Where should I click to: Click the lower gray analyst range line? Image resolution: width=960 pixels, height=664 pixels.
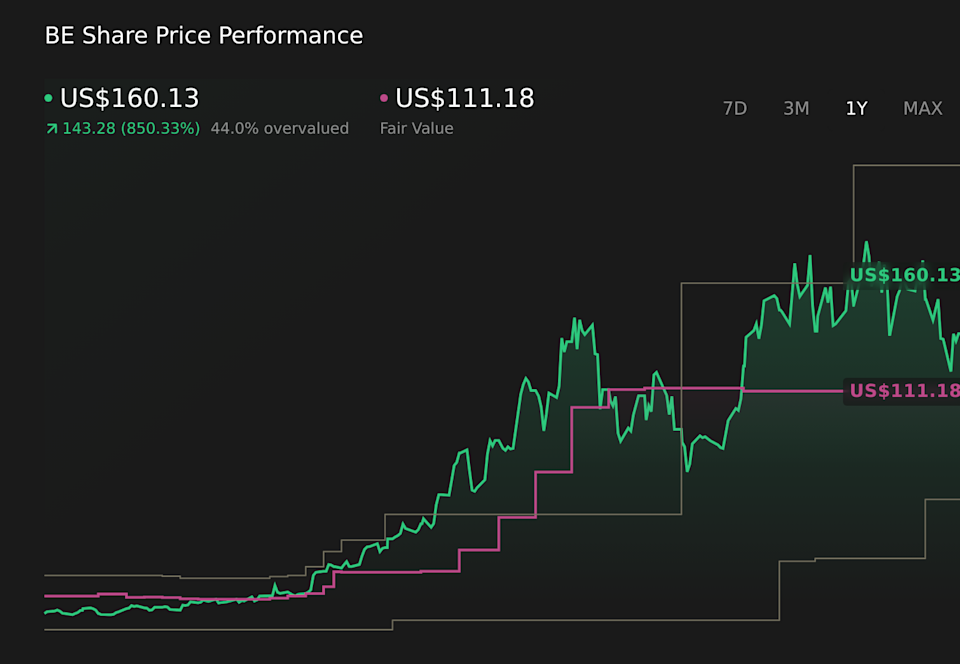tap(600, 621)
